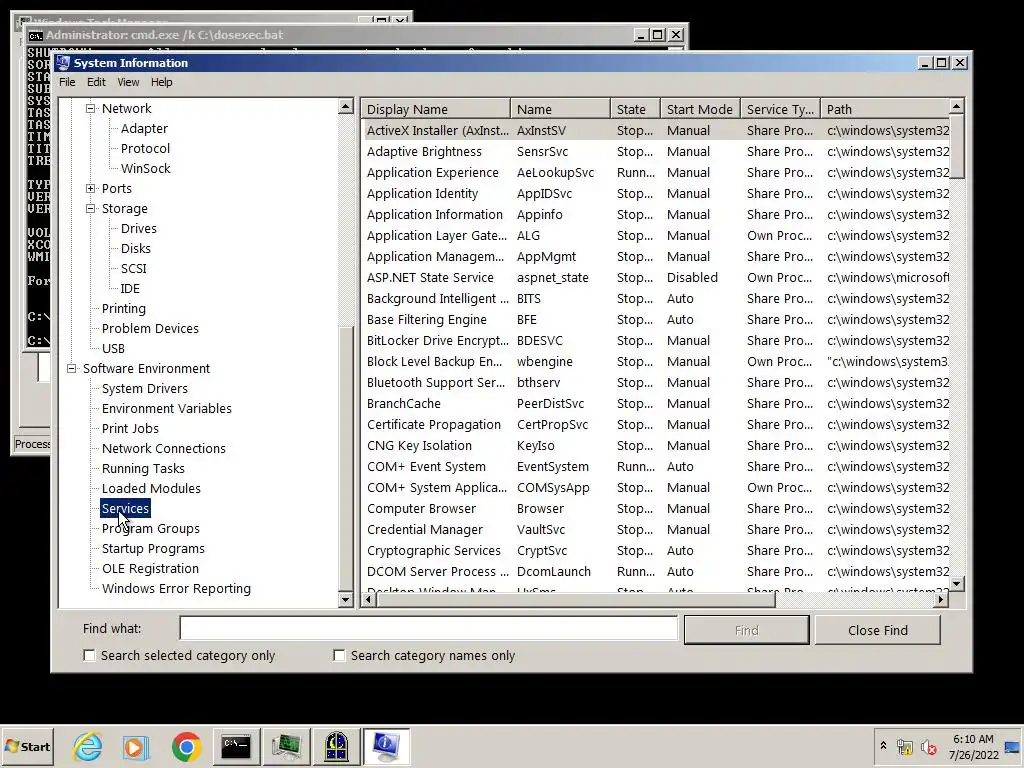Open Google Chrome from the taskbar
The image size is (1024, 768).
(x=186, y=746)
